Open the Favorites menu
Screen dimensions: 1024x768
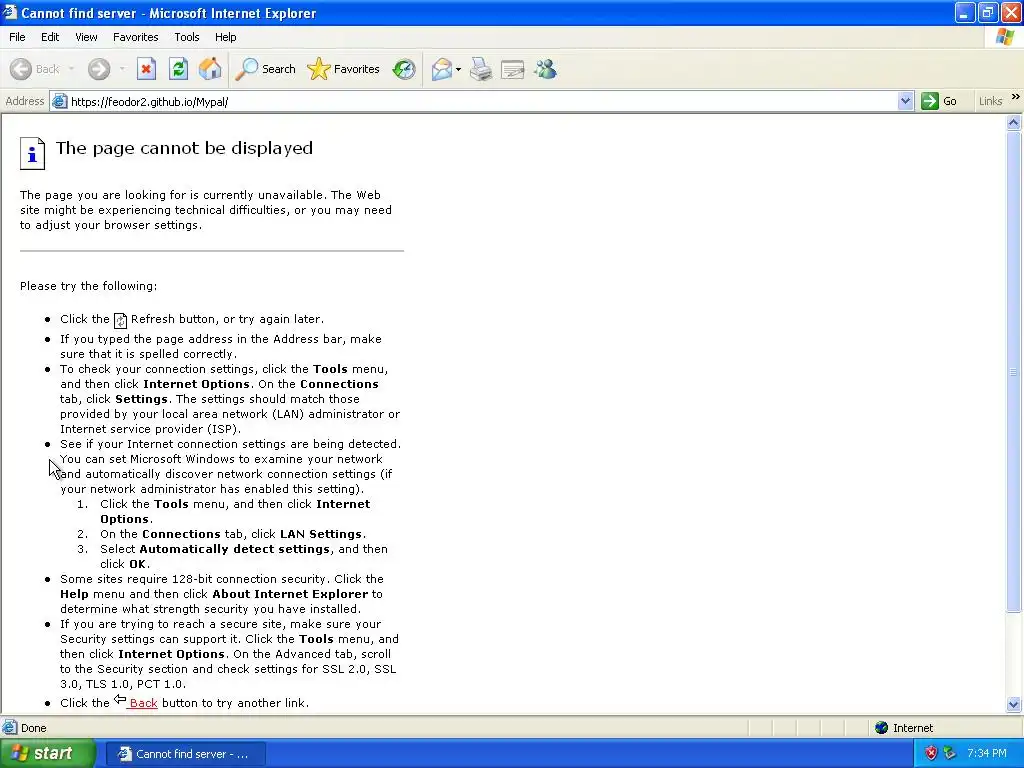click(x=135, y=37)
